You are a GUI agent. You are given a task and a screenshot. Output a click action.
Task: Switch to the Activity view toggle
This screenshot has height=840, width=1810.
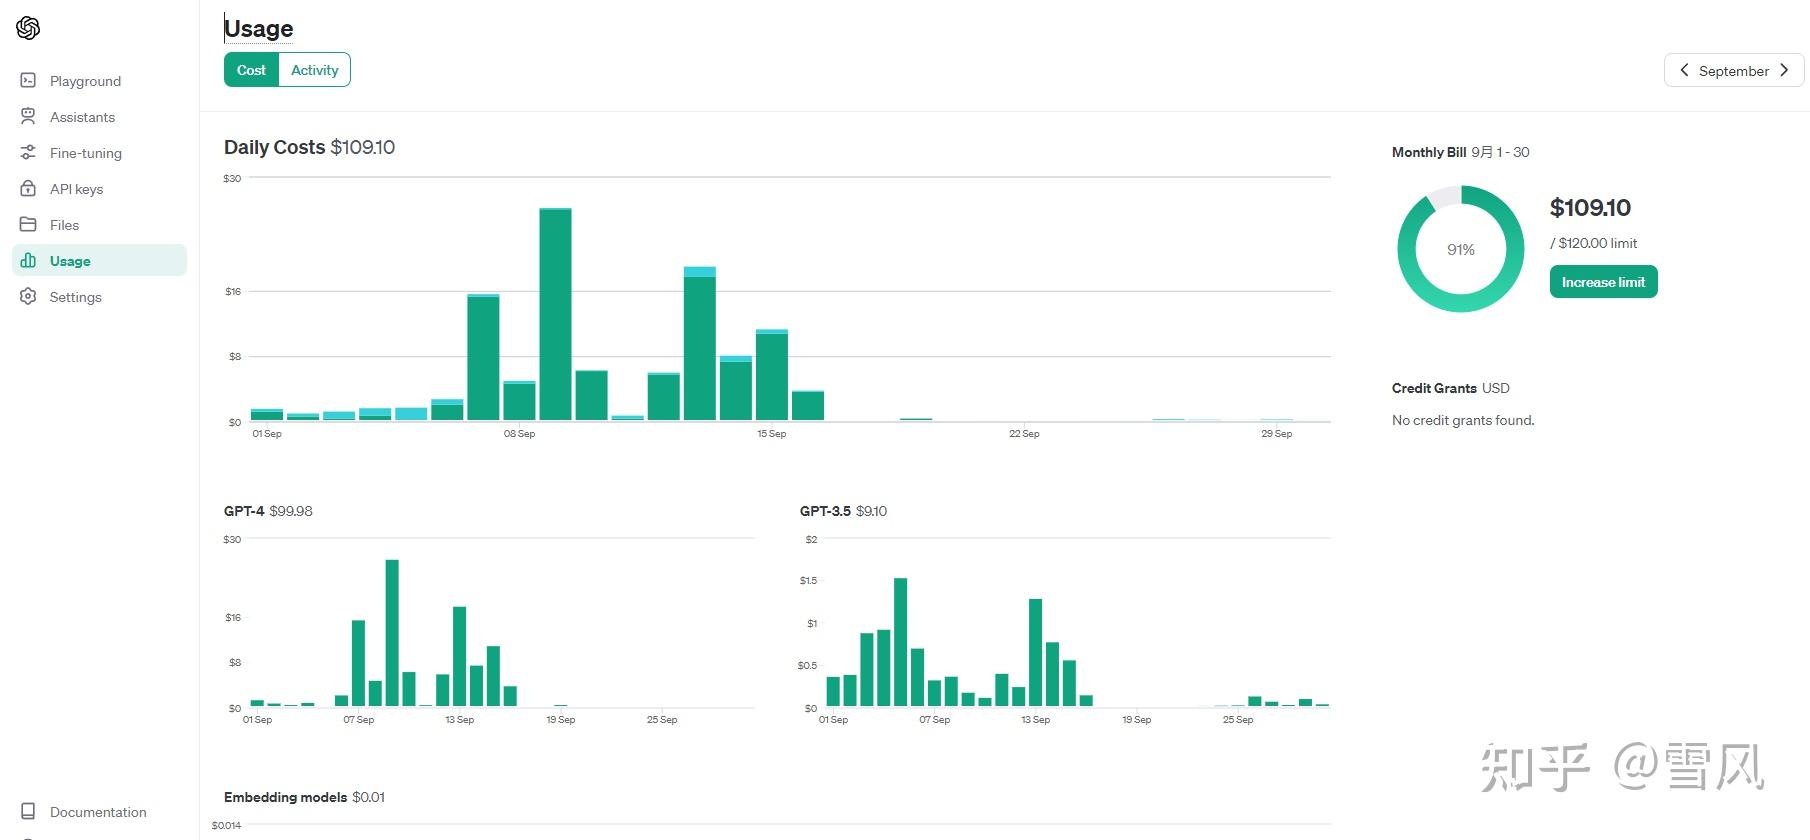314,70
